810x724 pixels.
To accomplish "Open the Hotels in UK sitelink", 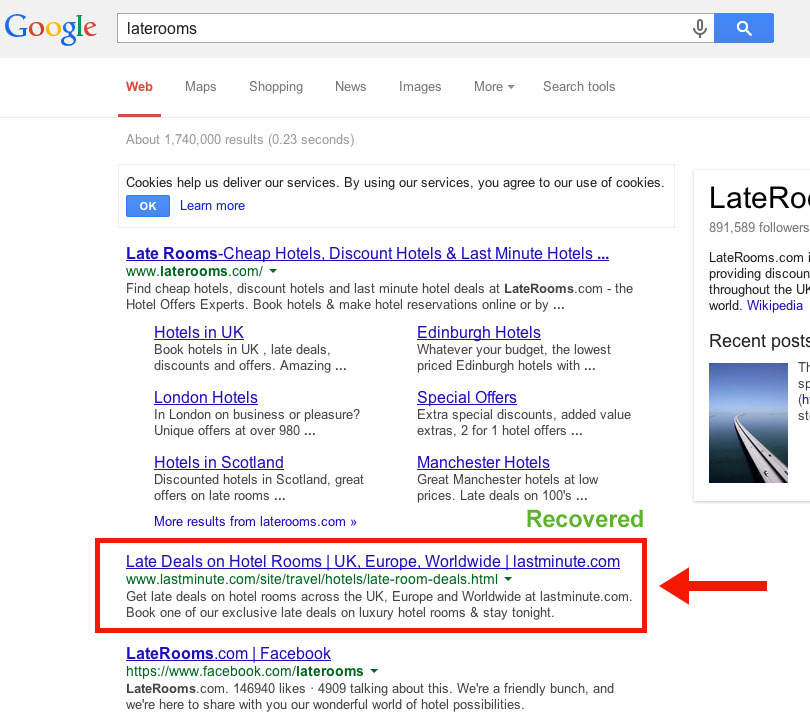I will (x=199, y=333).
